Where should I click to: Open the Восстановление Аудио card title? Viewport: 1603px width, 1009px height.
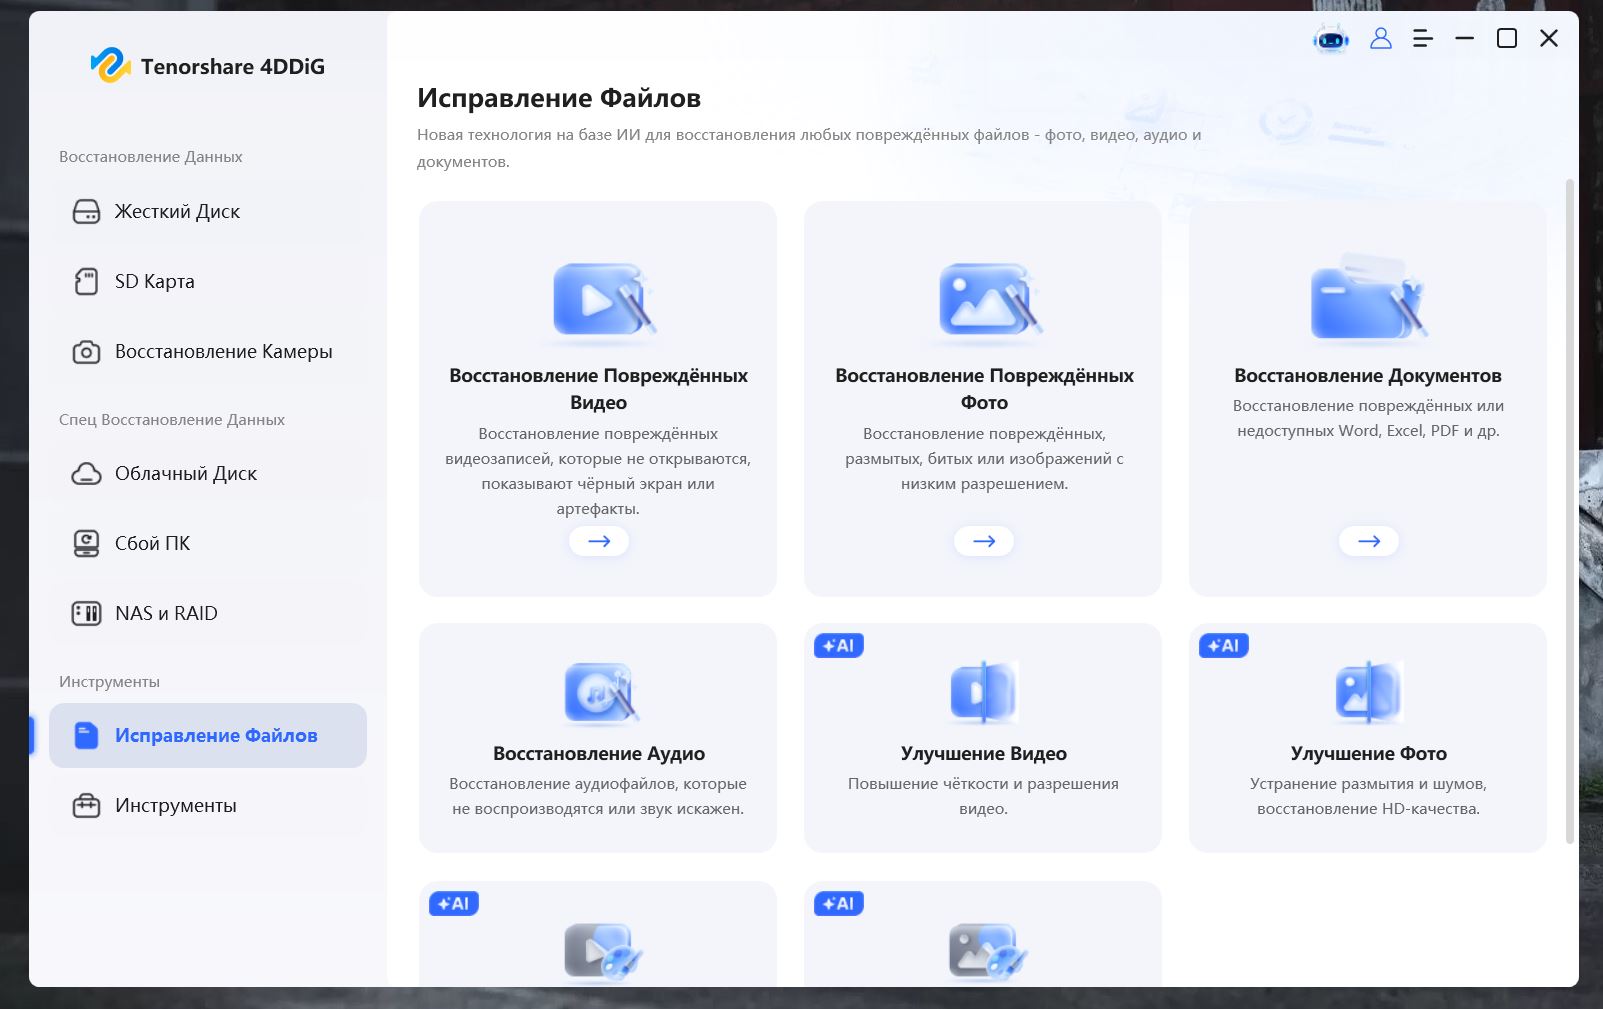tap(599, 754)
